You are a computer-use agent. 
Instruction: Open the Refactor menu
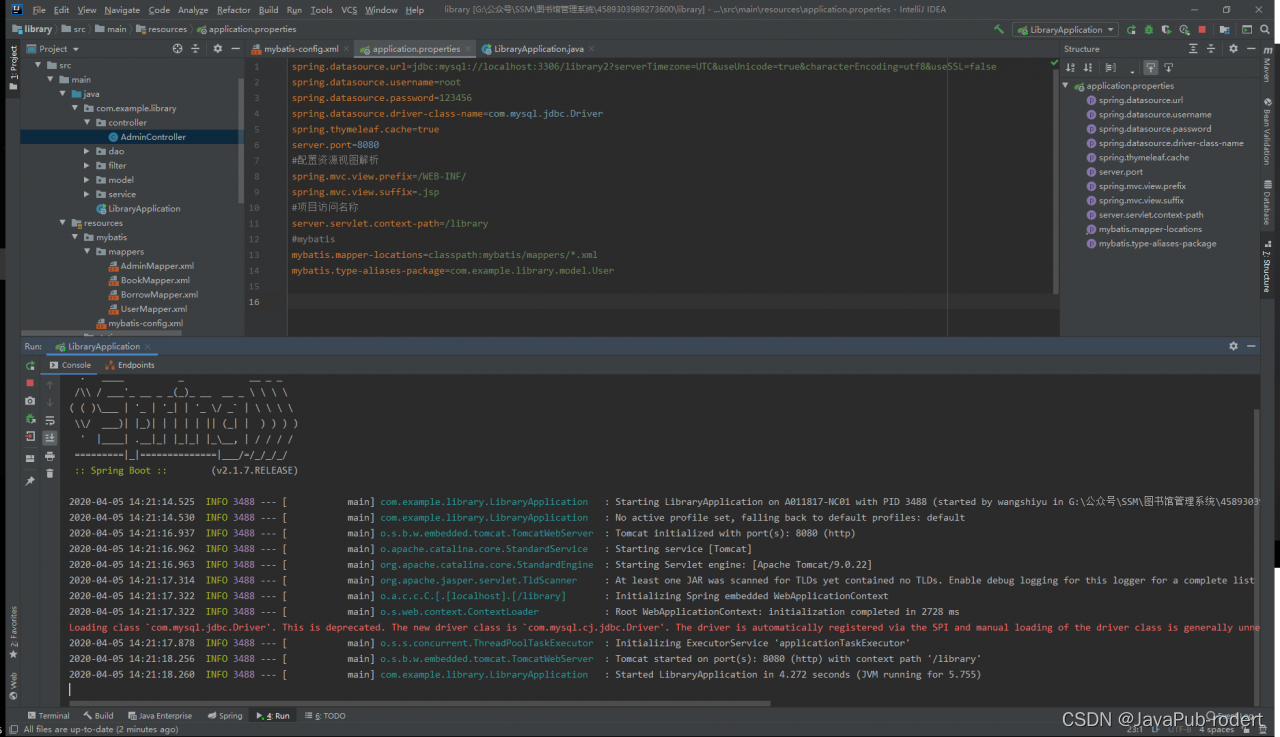tap(233, 10)
